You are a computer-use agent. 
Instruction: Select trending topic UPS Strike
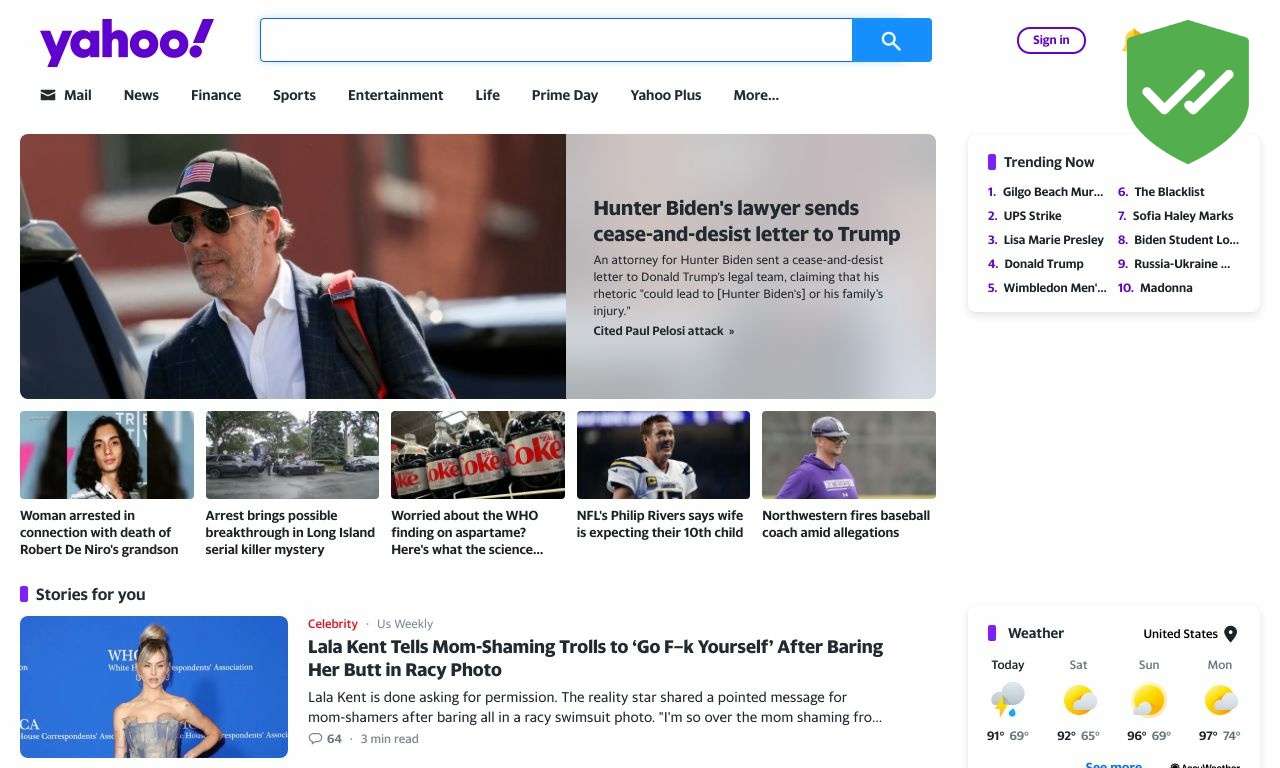(x=1032, y=216)
